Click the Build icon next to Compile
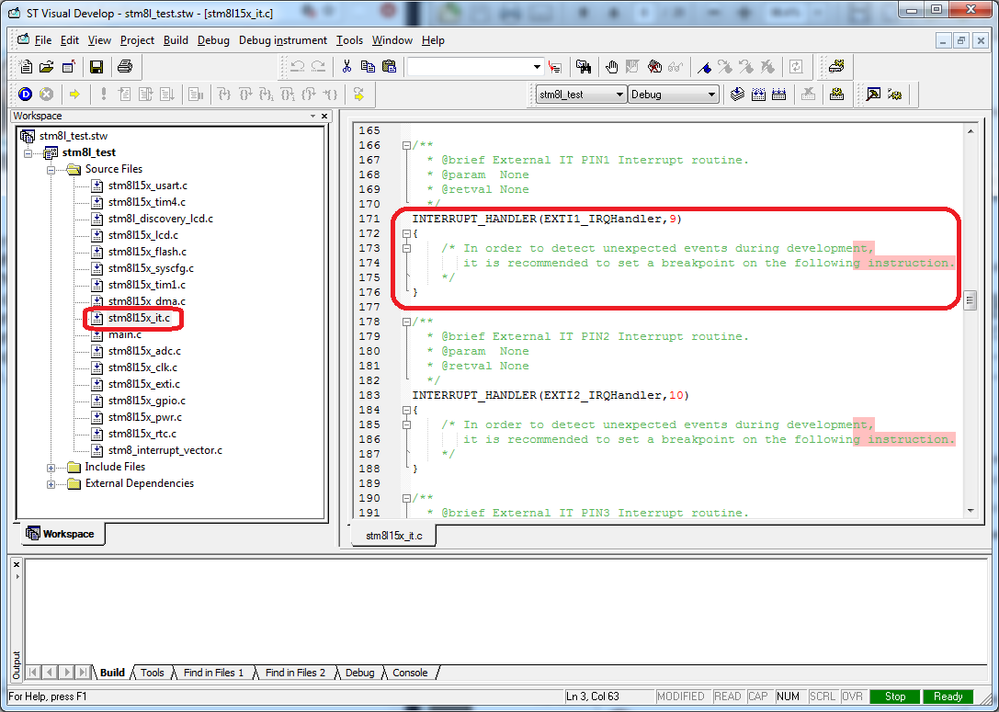Screen dimensions: 999x712 758,94
